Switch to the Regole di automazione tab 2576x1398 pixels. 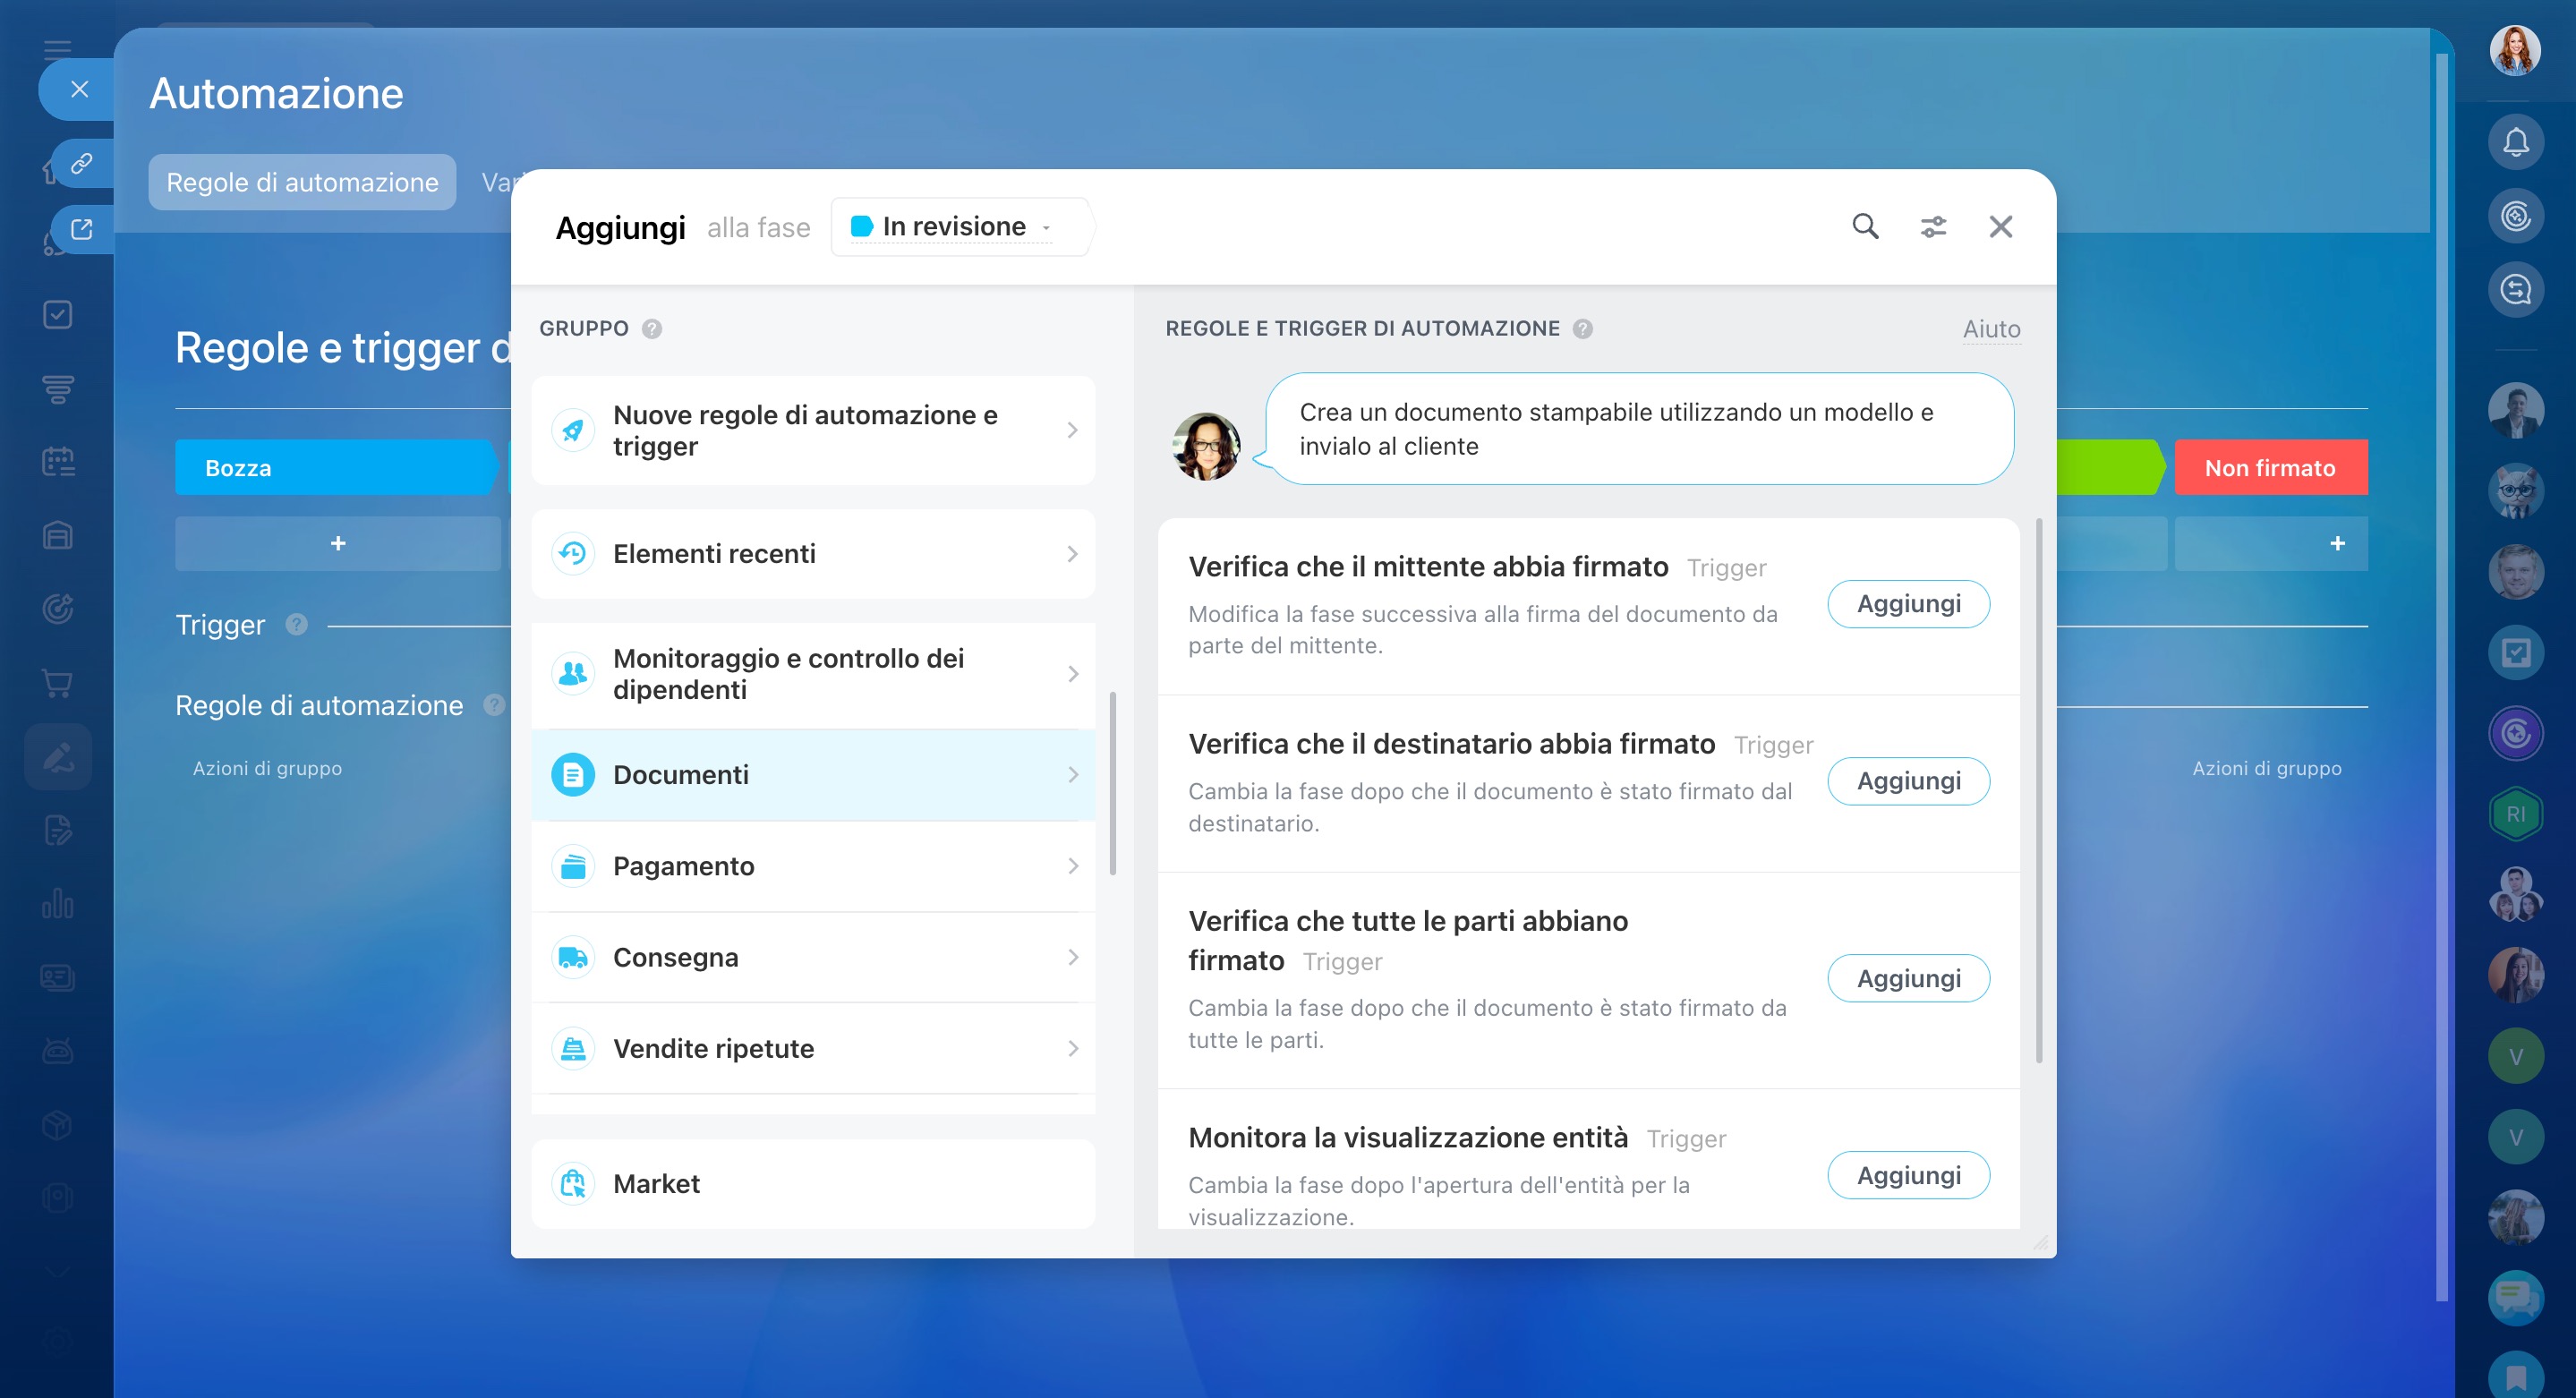pos(302,182)
